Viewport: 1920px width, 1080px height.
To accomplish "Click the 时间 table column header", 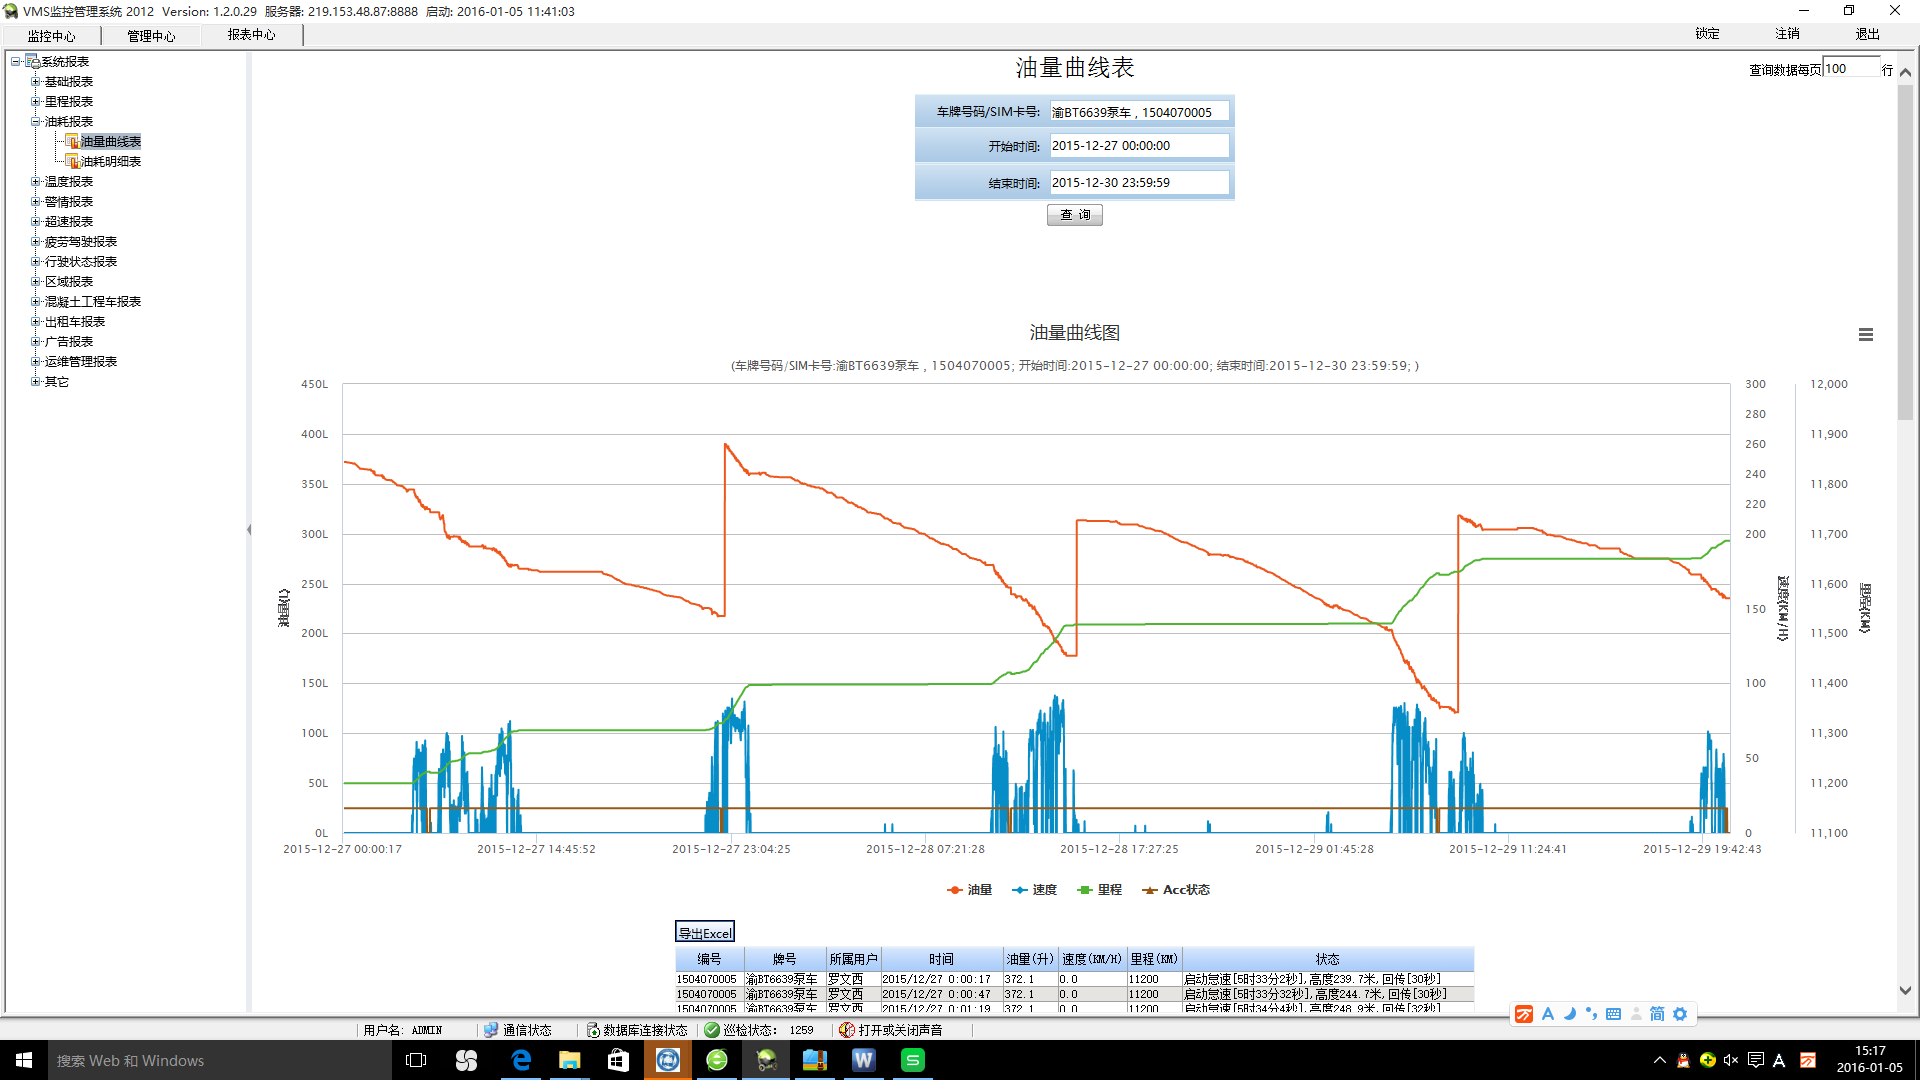I will 941,959.
